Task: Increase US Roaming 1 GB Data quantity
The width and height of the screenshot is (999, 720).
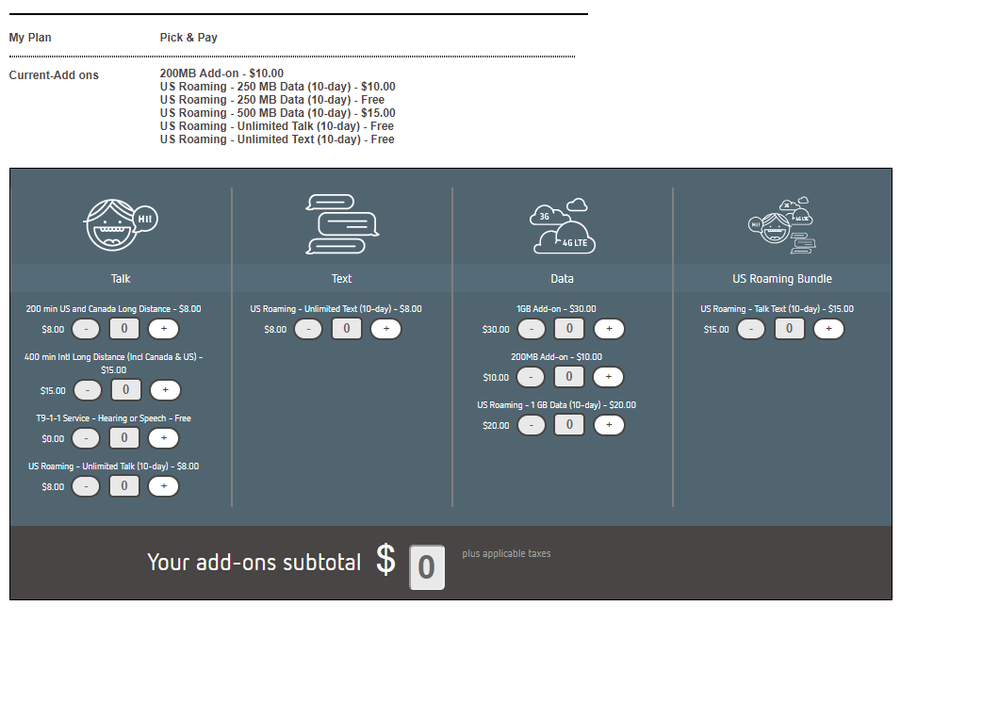Action: [608, 425]
